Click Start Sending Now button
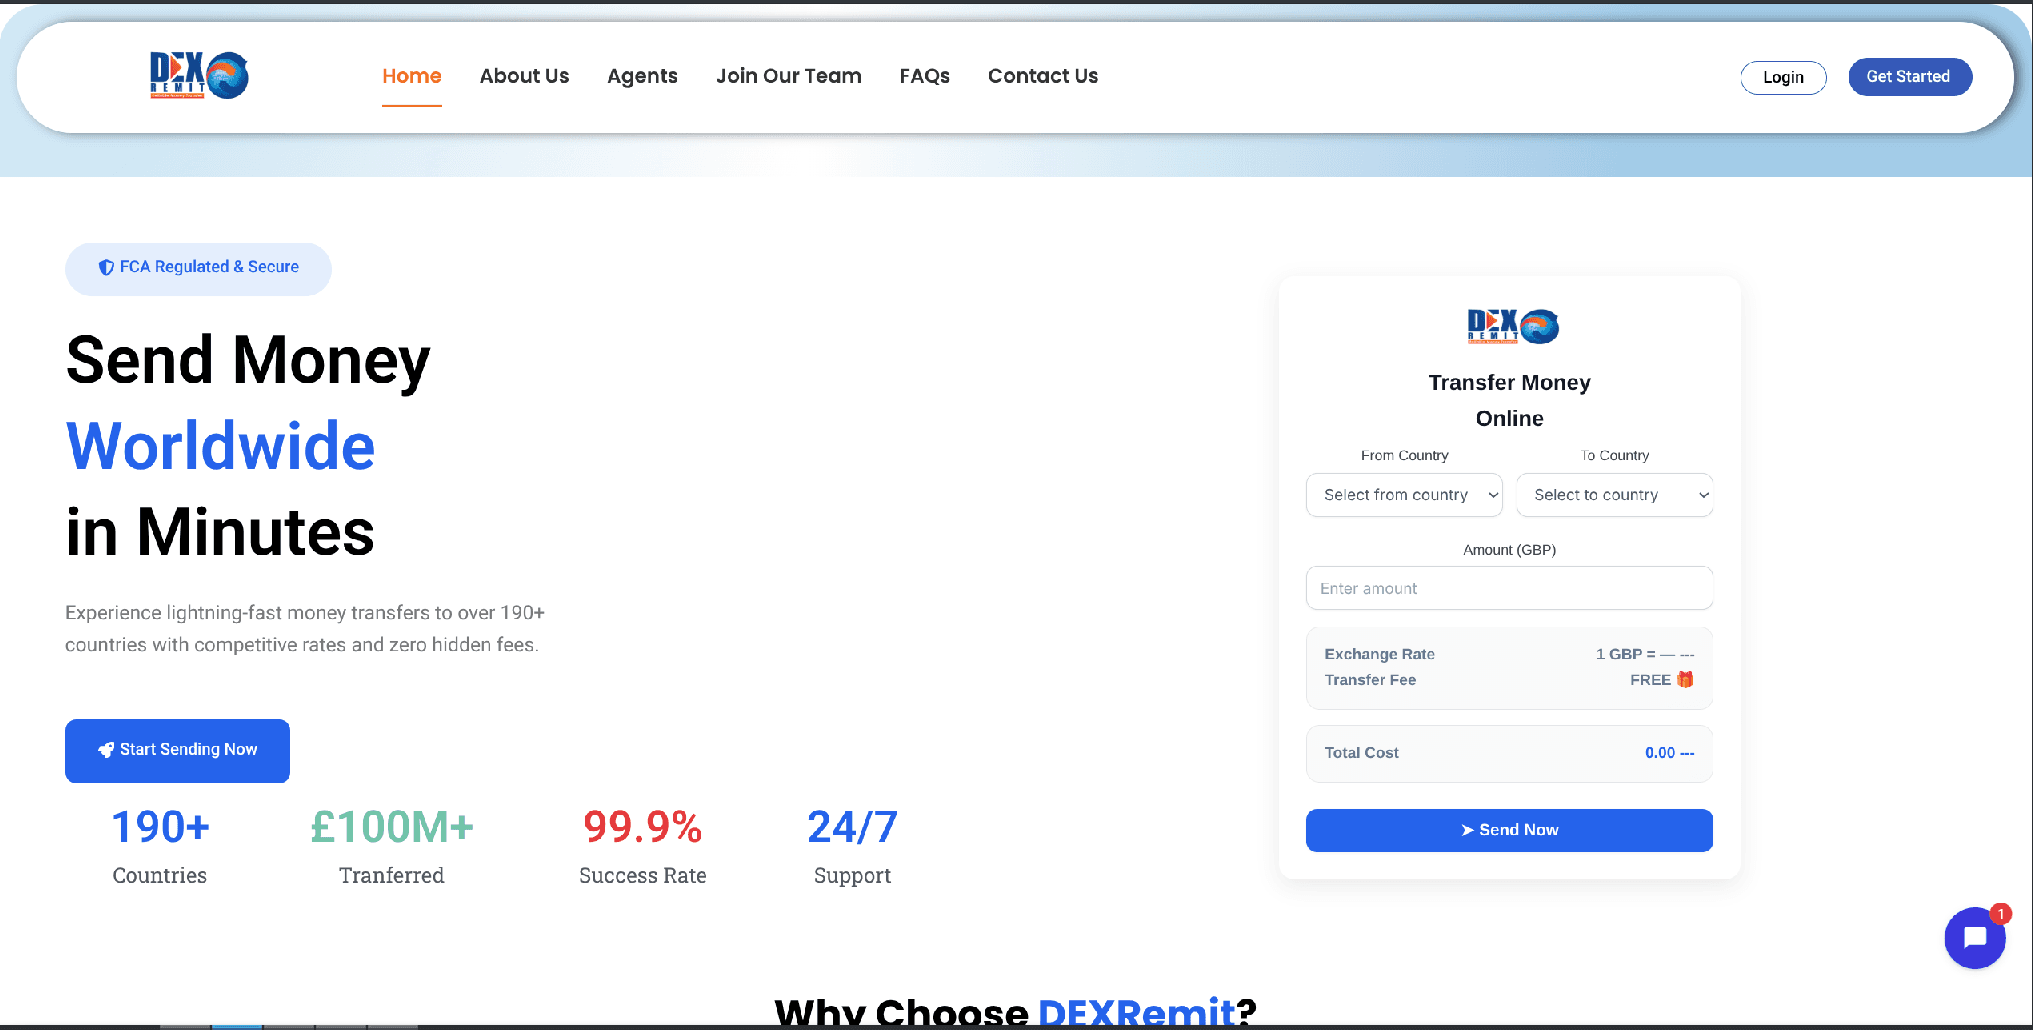This screenshot has width=2033, height=1030. coord(177,750)
